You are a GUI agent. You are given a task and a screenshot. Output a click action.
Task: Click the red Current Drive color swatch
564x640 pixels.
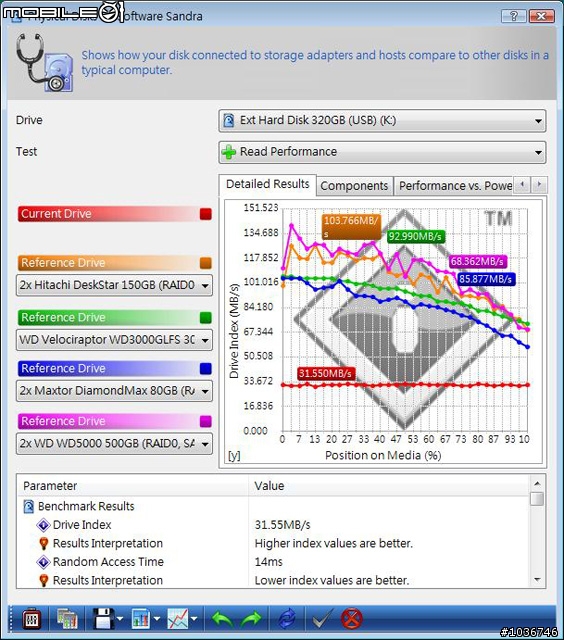[x=206, y=214]
